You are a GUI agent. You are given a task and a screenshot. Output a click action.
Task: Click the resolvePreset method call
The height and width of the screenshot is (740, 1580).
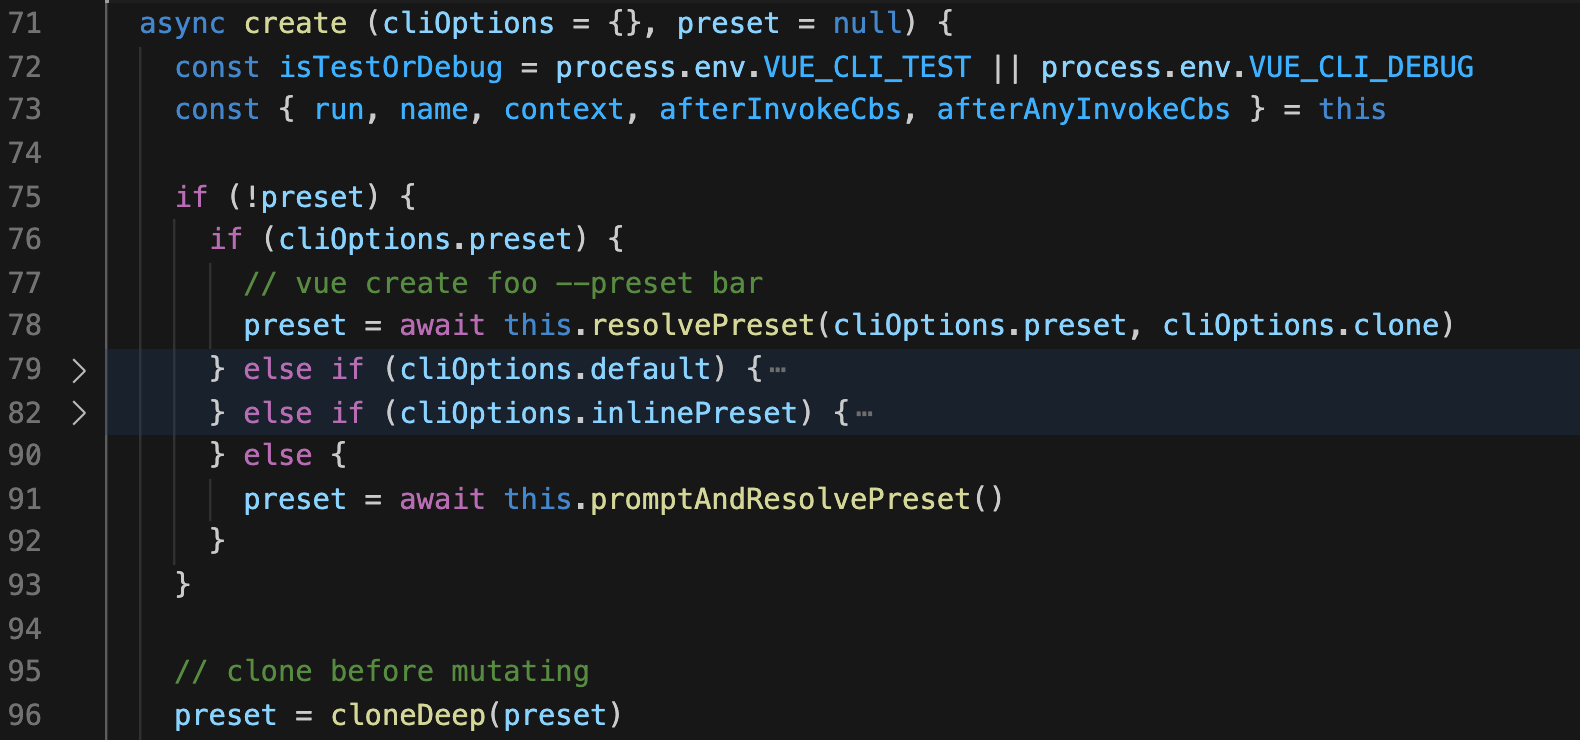pos(702,326)
